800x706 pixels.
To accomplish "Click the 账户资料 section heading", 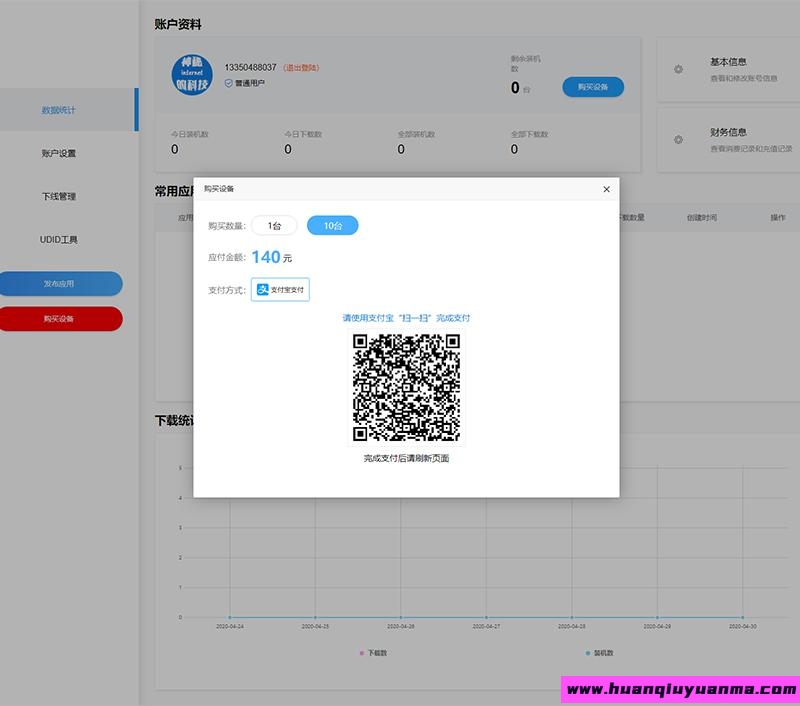I will point(178,24).
